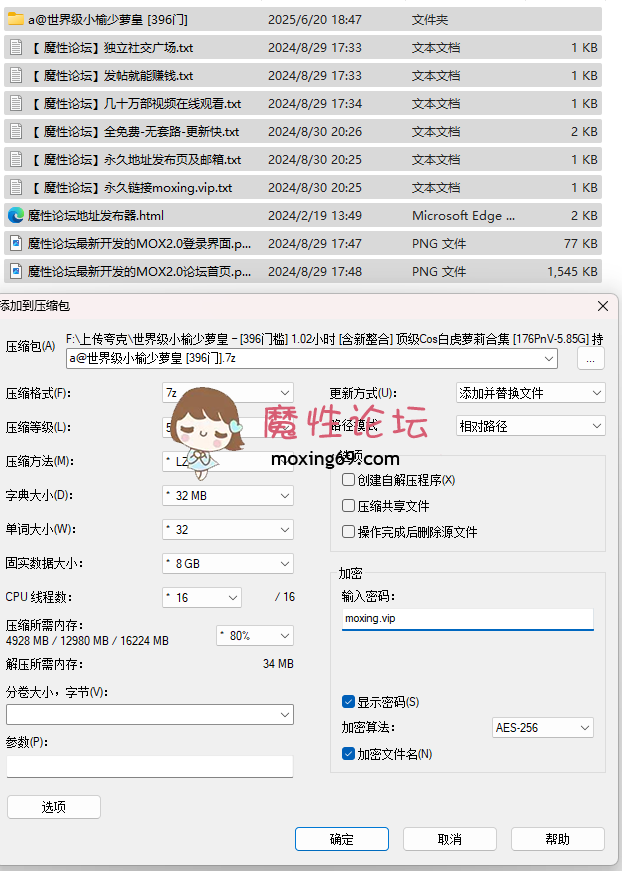Click the browse ... button for archive path
The height and width of the screenshot is (871, 622).
pos(591,359)
